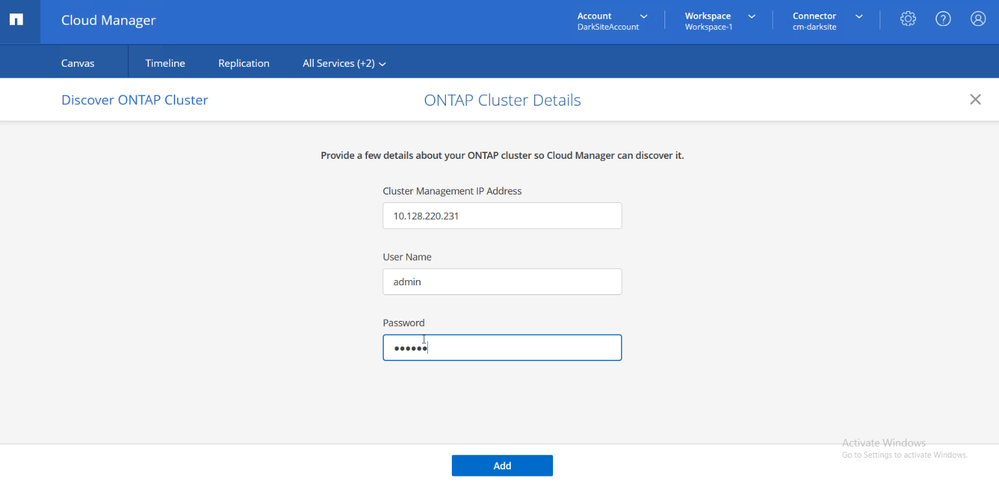Viewport: 999px width, 483px height.
Task: Open the settings gear icon
Action: pyautogui.click(x=908, y=19)
